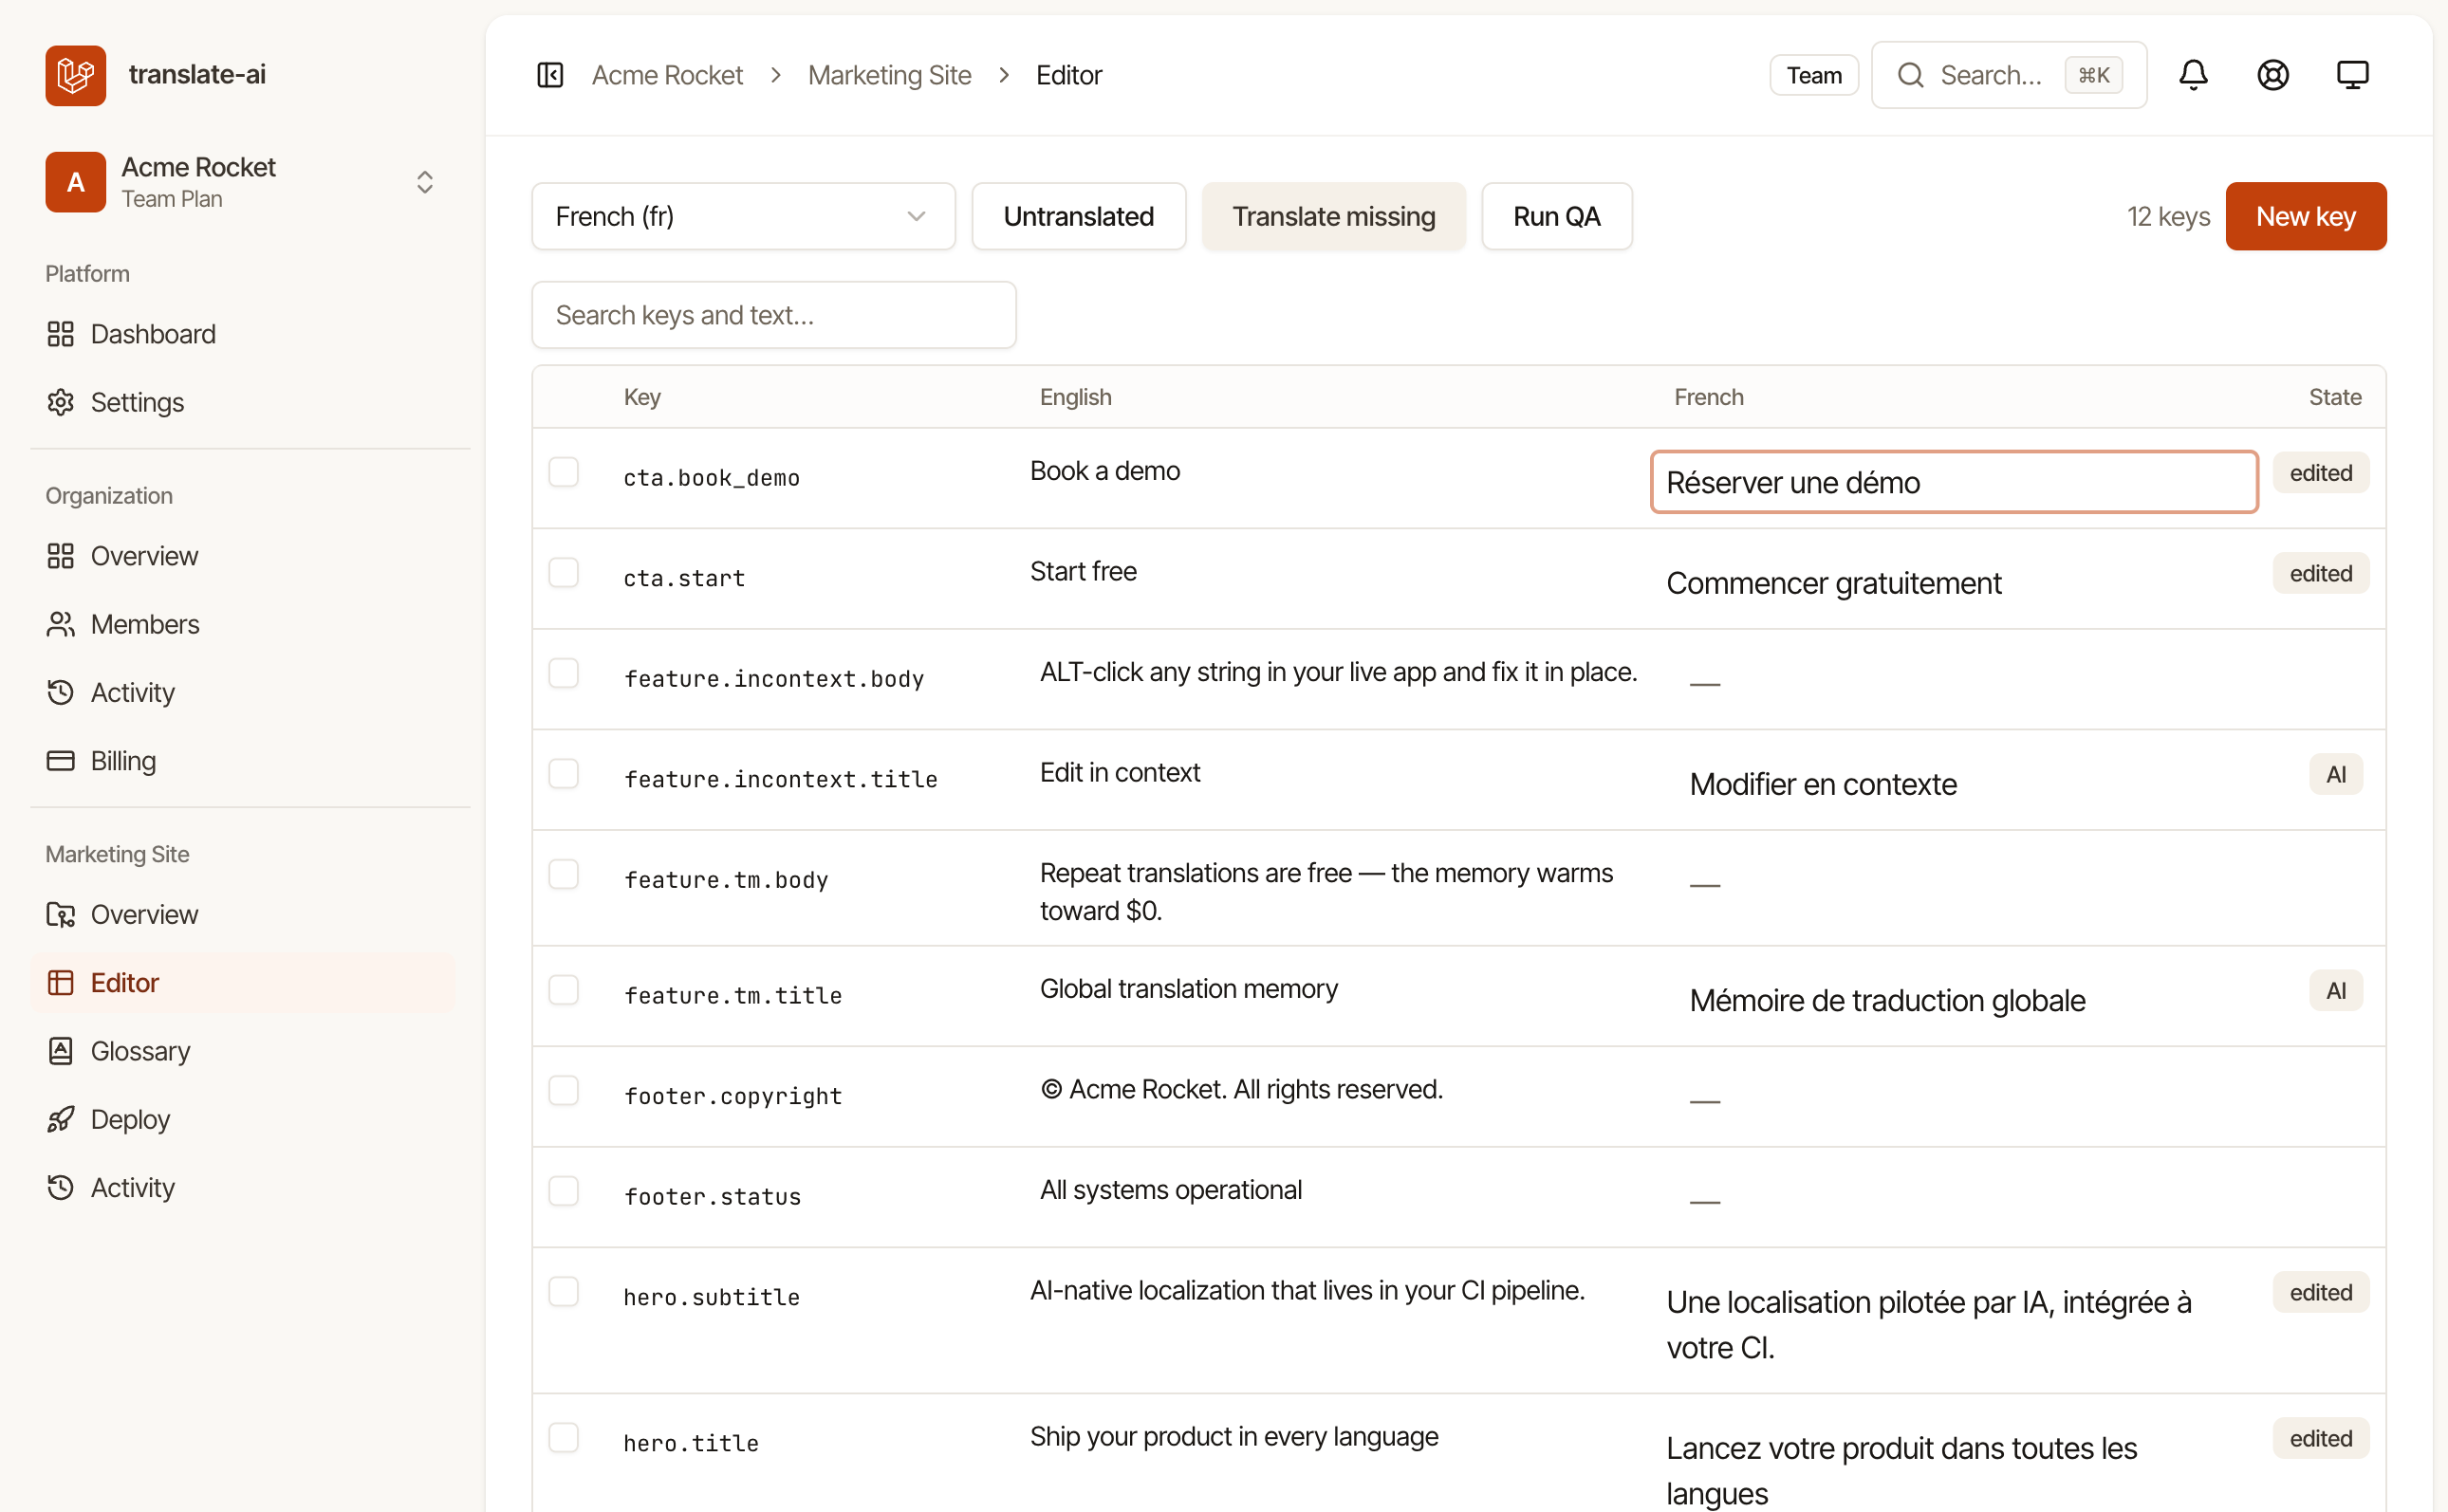
Task: Open the notifications bell
Action: point(2193,75)
